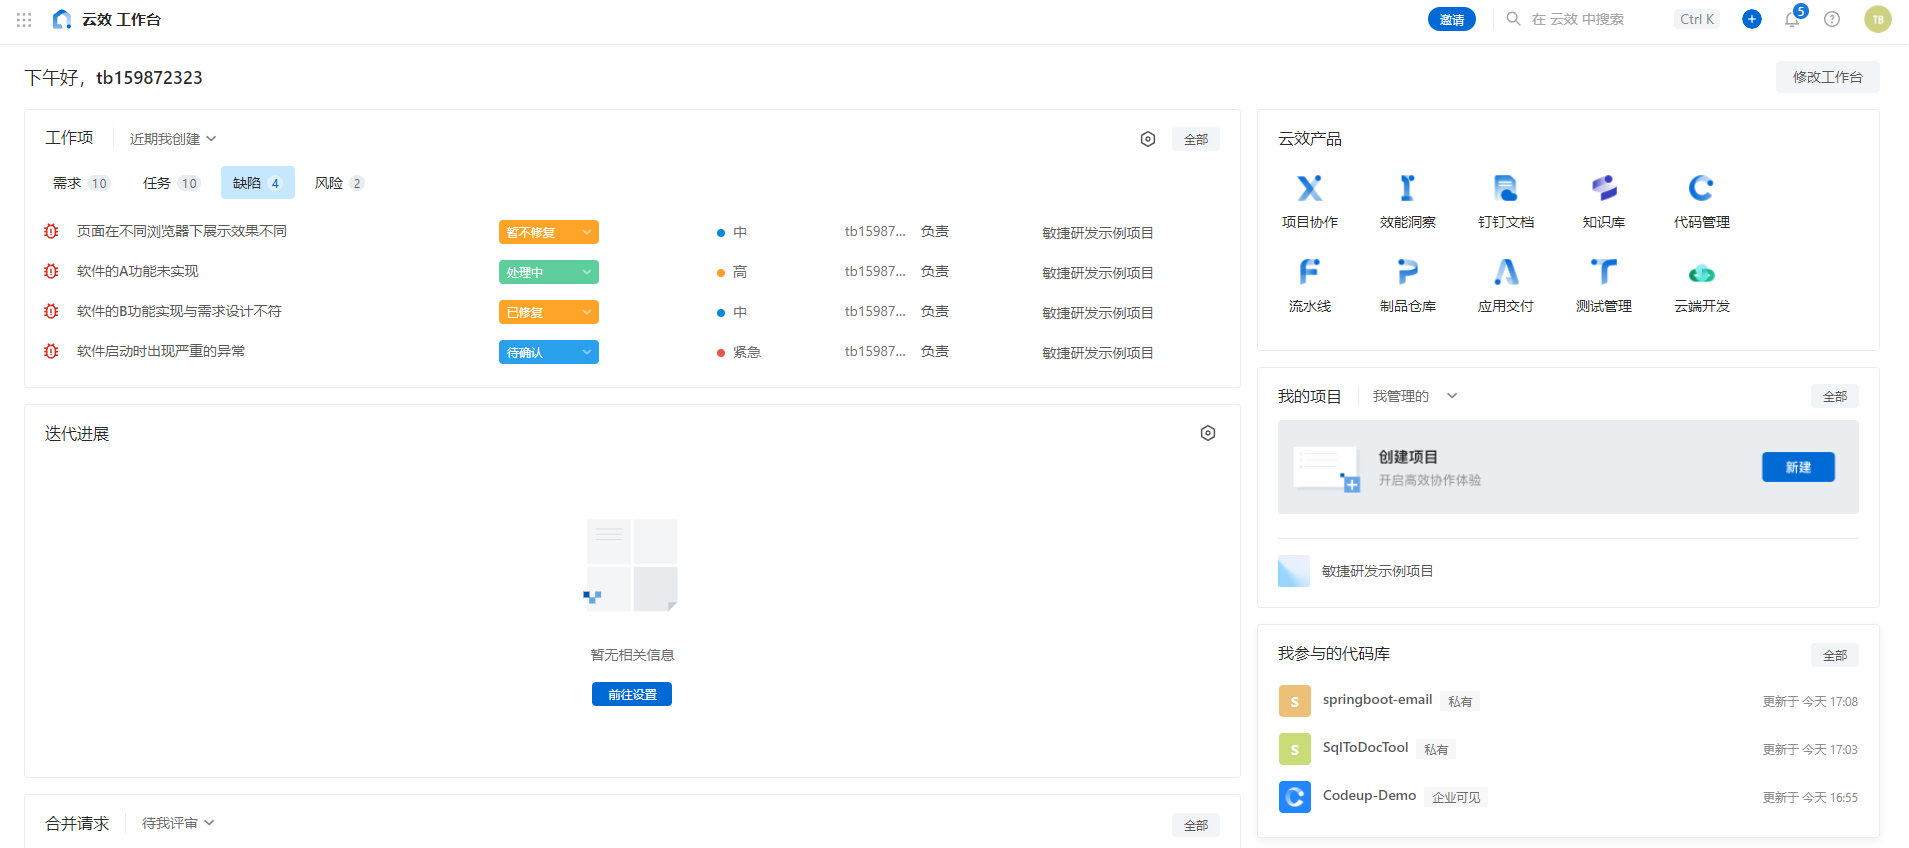Open 工作项 card settings hexagon icon
Screen dimensions: 1909x848
1147,139
